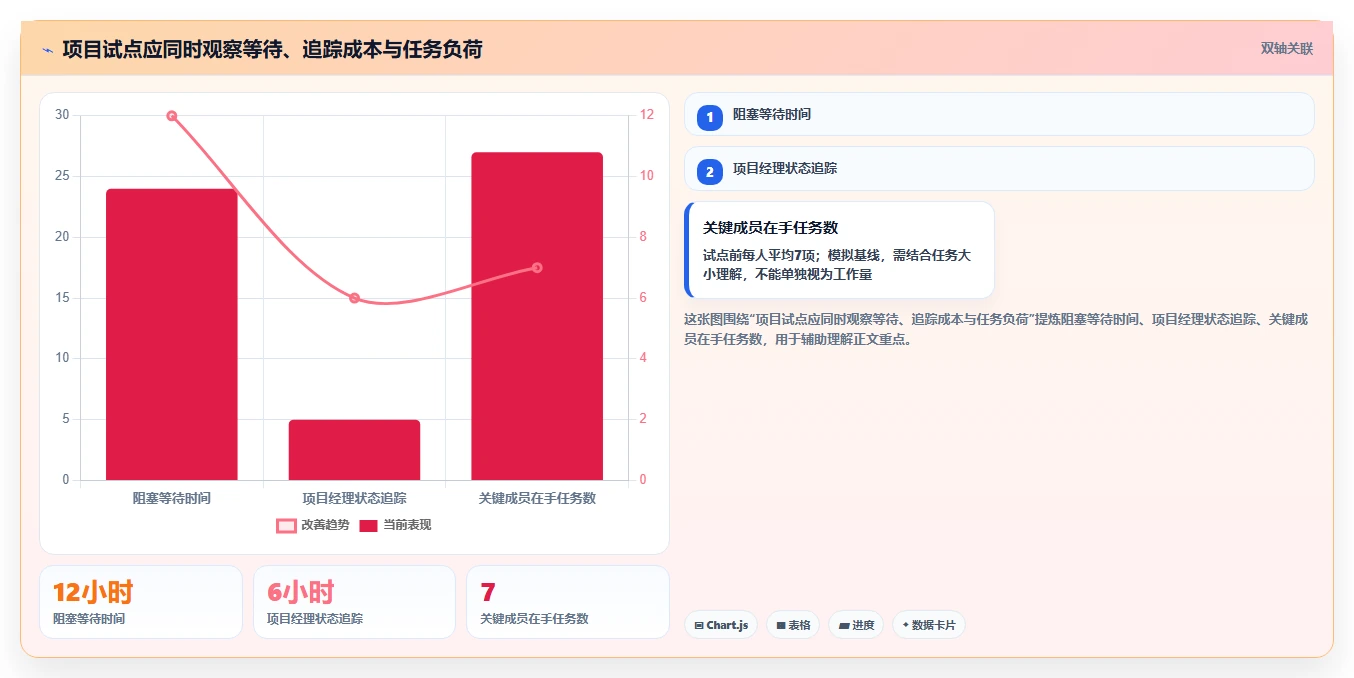The width and height of the screenshot is (1354, 678).
Task: Click the icon in 表格 tag
Action: tap(781, 625)
